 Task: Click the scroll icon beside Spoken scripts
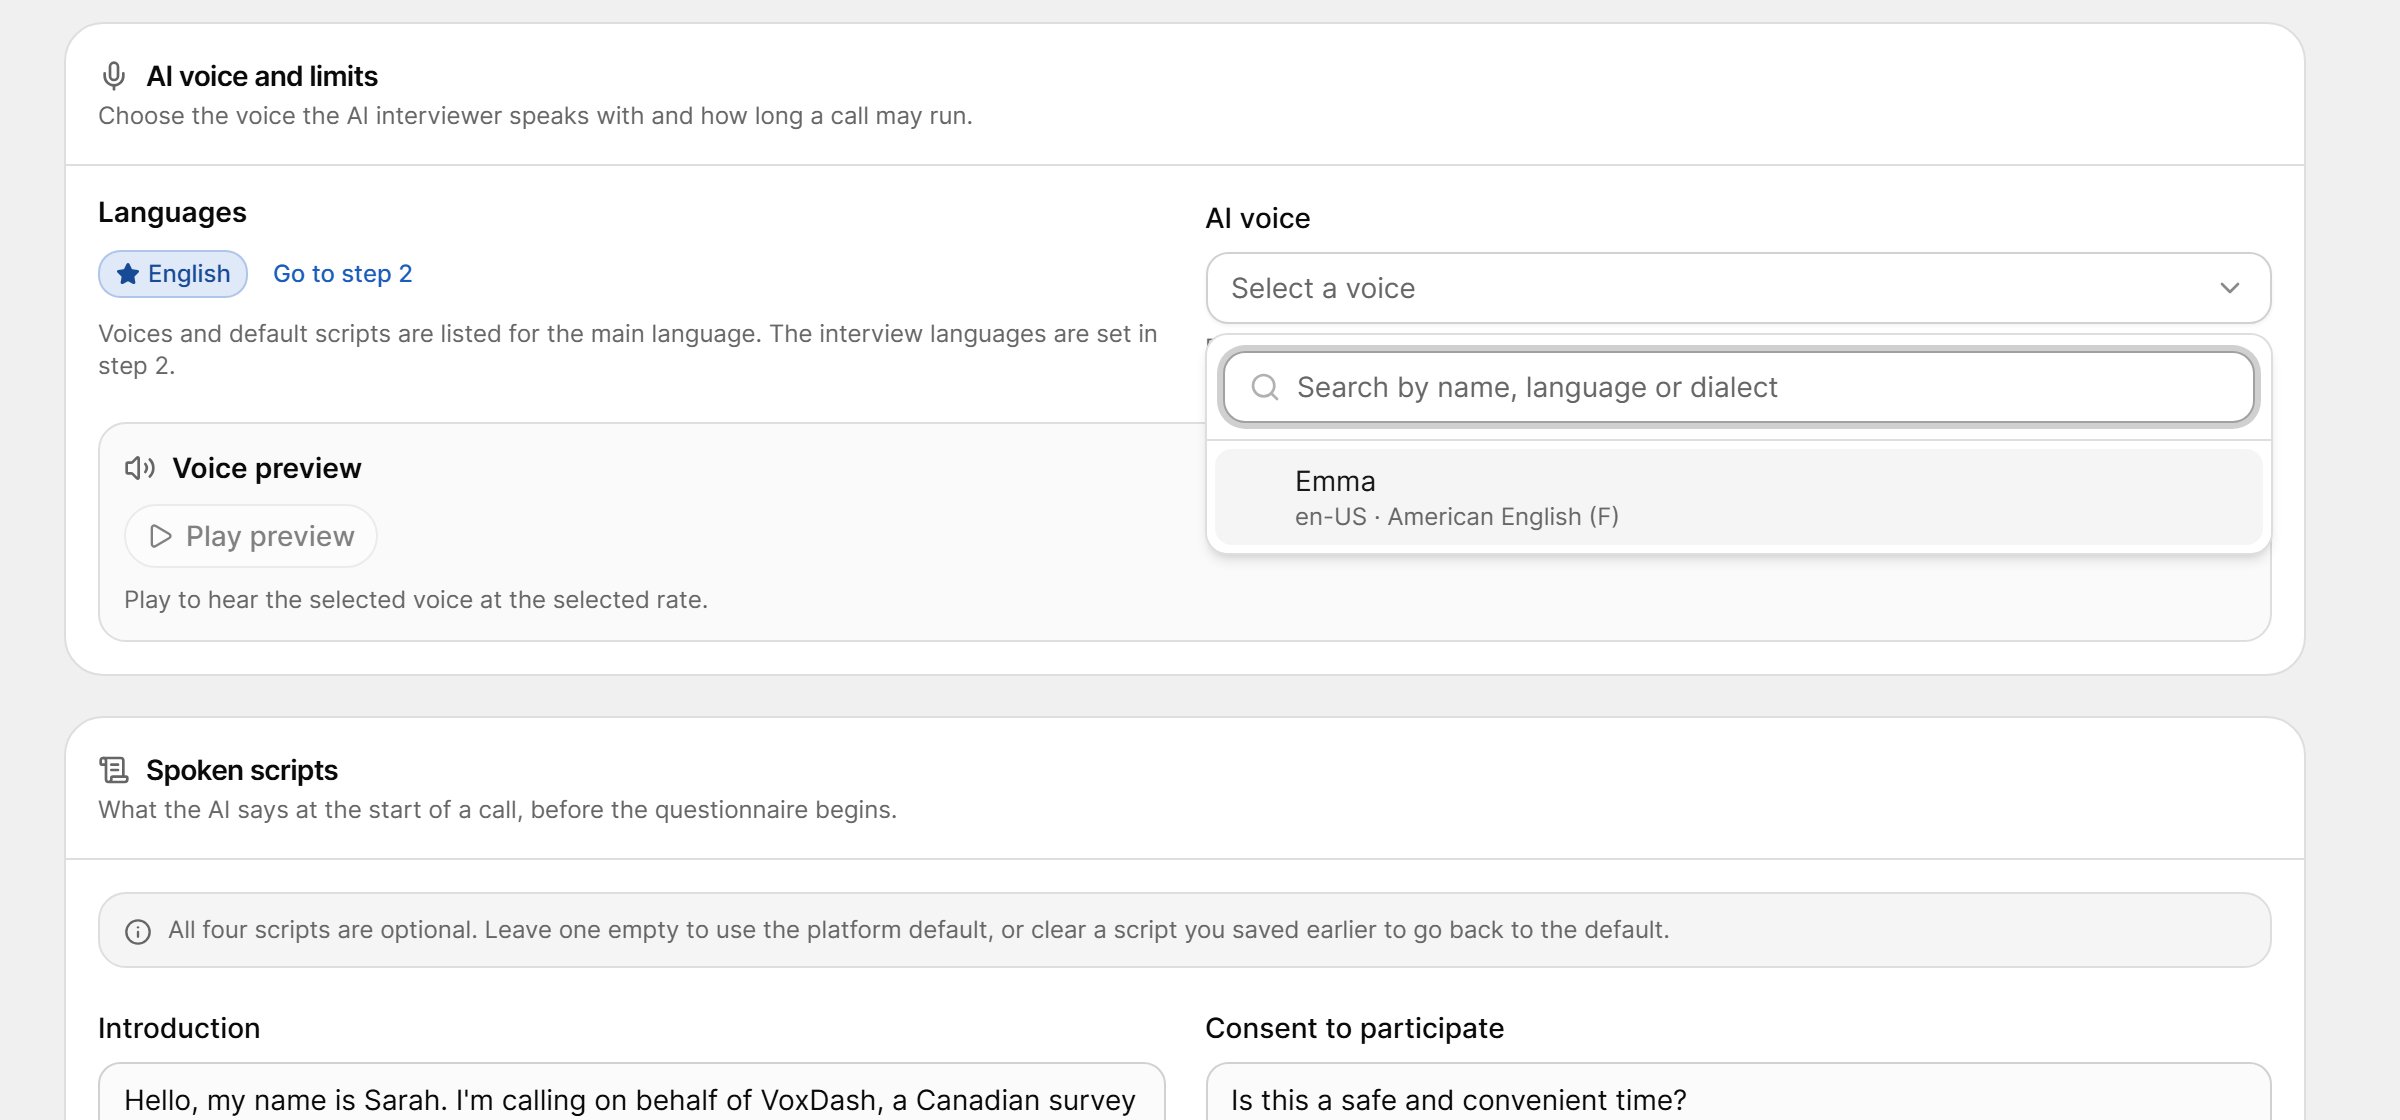(114, 770)
